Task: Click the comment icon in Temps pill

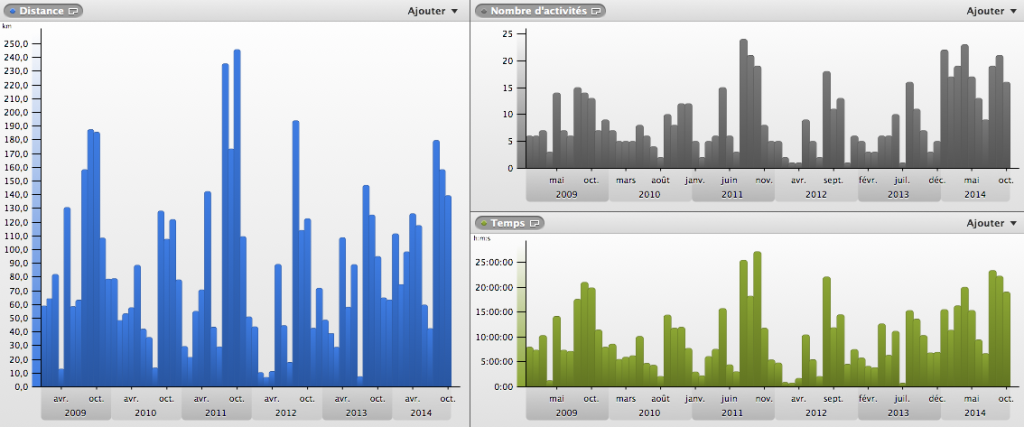Action: (x=536, y=223)
